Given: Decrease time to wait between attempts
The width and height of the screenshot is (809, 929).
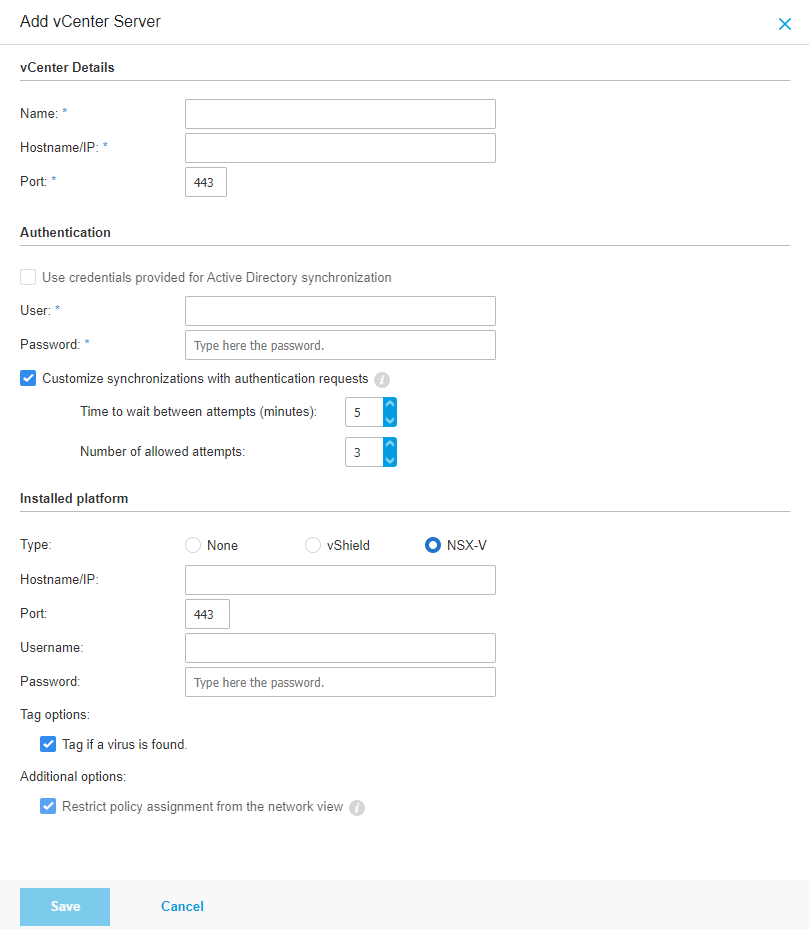Looking at the screenshot, I should click(390, 420).
